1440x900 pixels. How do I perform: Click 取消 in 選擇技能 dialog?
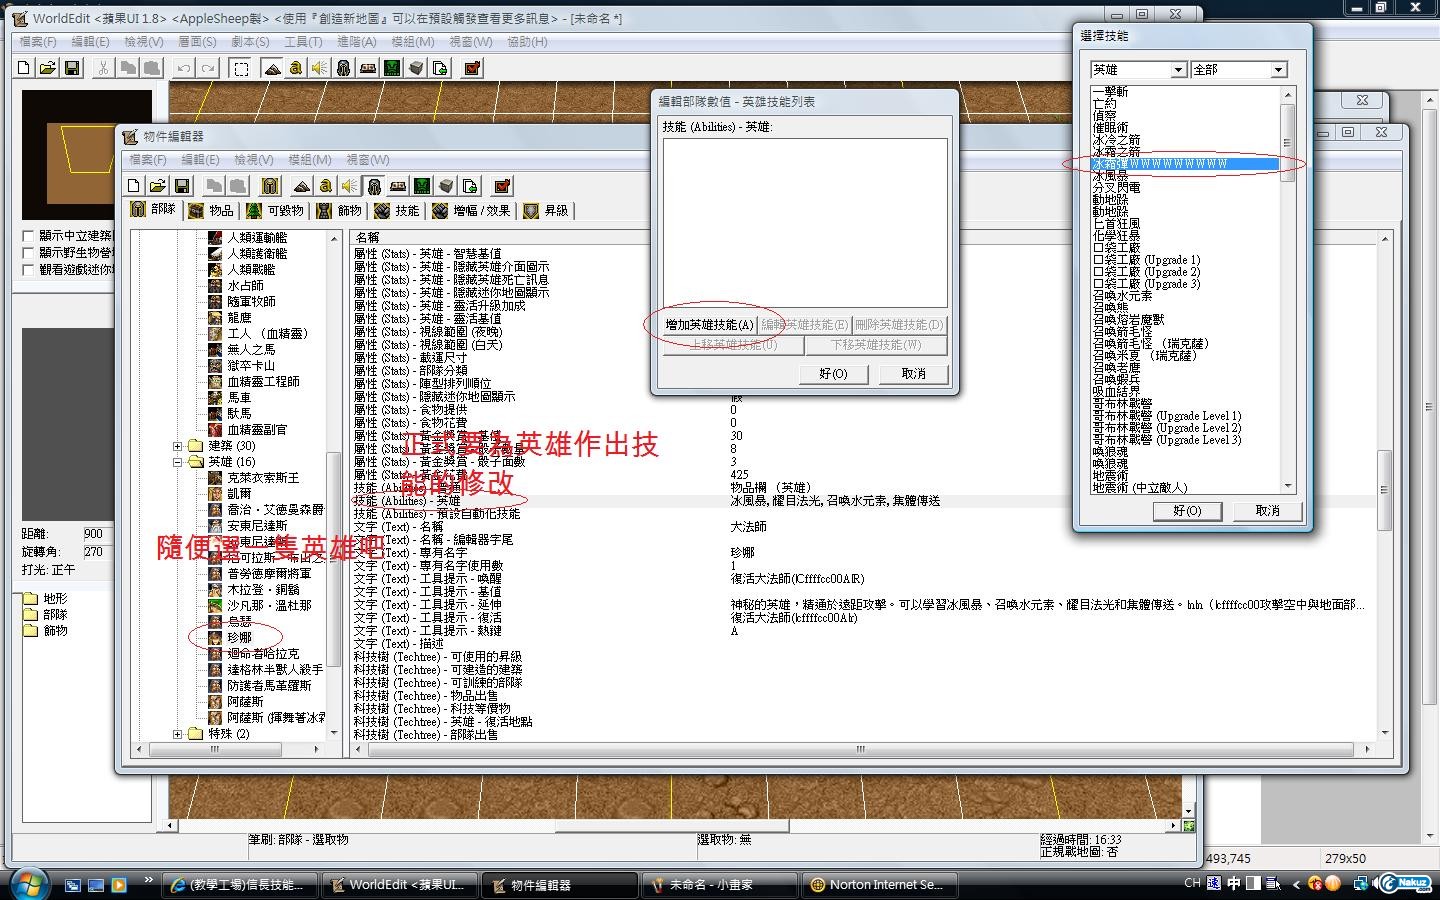point(1267,510)
